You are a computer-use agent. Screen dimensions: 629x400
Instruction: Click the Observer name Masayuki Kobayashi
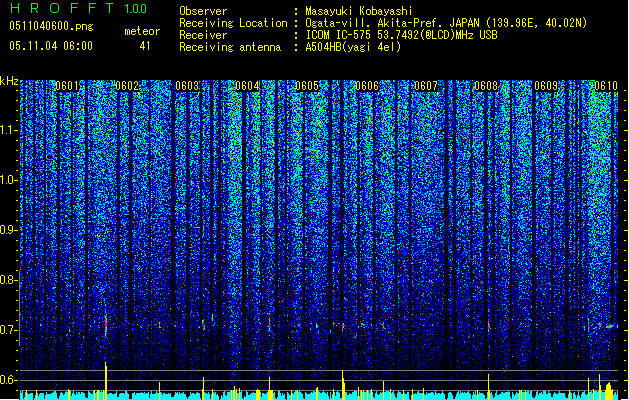coord(359,11)
